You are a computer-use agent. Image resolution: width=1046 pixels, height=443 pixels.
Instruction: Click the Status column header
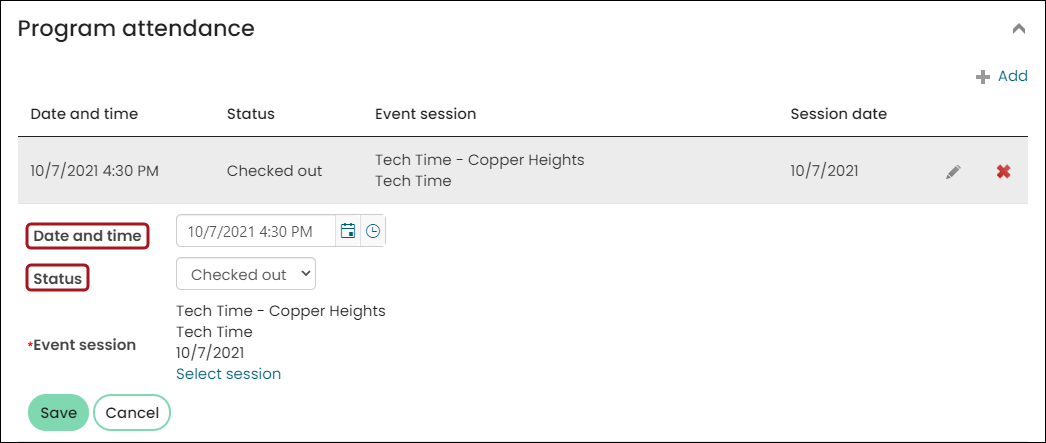[x=251, y=114]
